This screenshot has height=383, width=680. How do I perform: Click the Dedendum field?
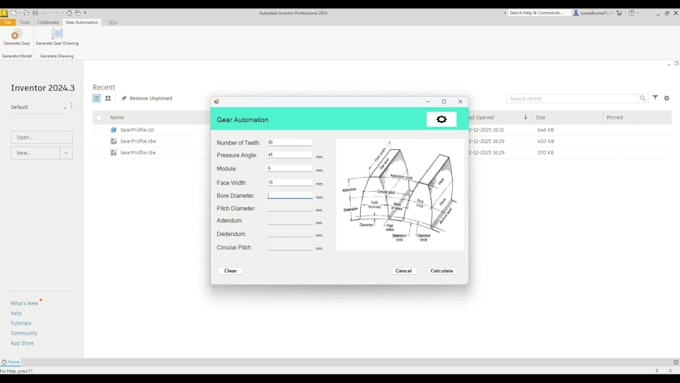point(290,234)
